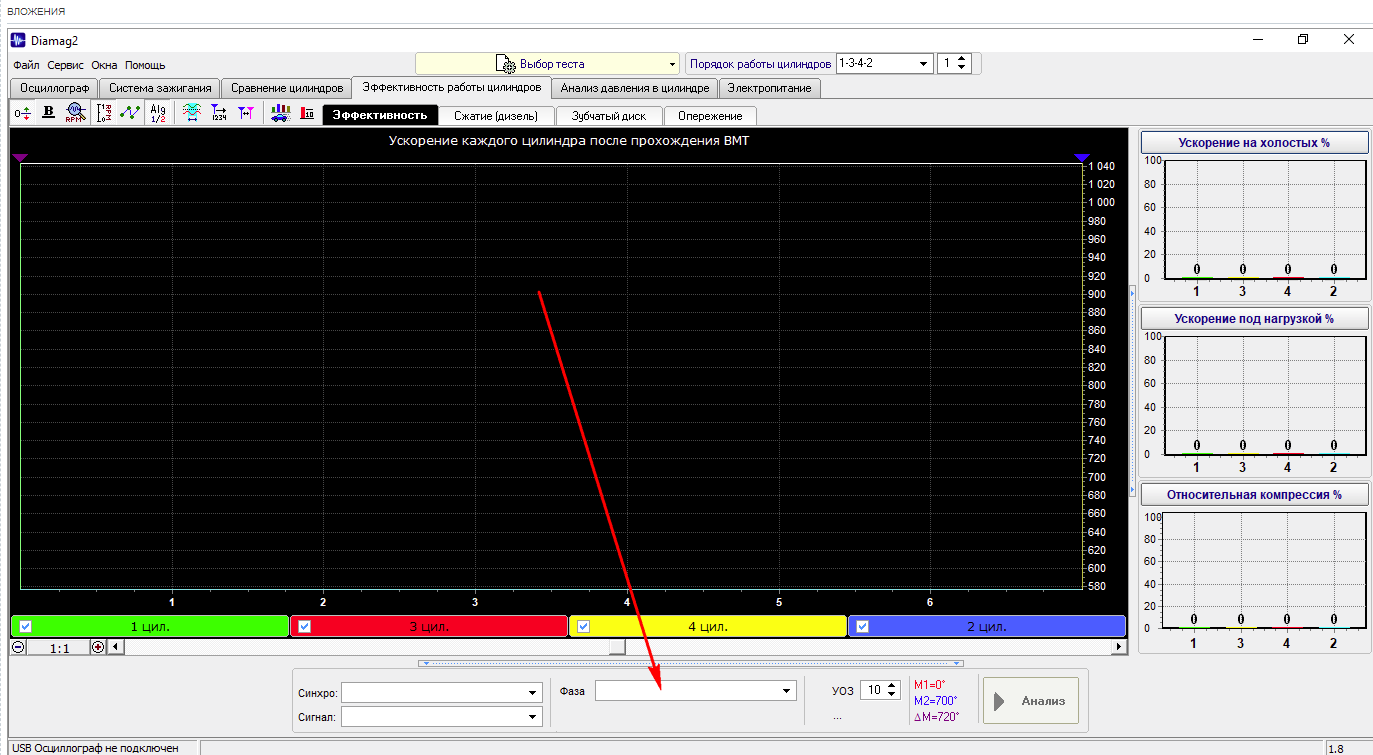Switch to the Сравнение цилиндров tab
This screenshot has height=755, width=1373.
coord(286,88)
